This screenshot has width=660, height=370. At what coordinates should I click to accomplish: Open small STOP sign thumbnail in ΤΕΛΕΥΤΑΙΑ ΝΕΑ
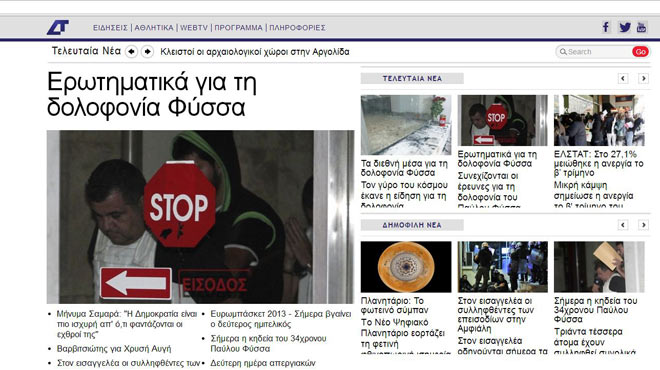(x=503, y=120)
